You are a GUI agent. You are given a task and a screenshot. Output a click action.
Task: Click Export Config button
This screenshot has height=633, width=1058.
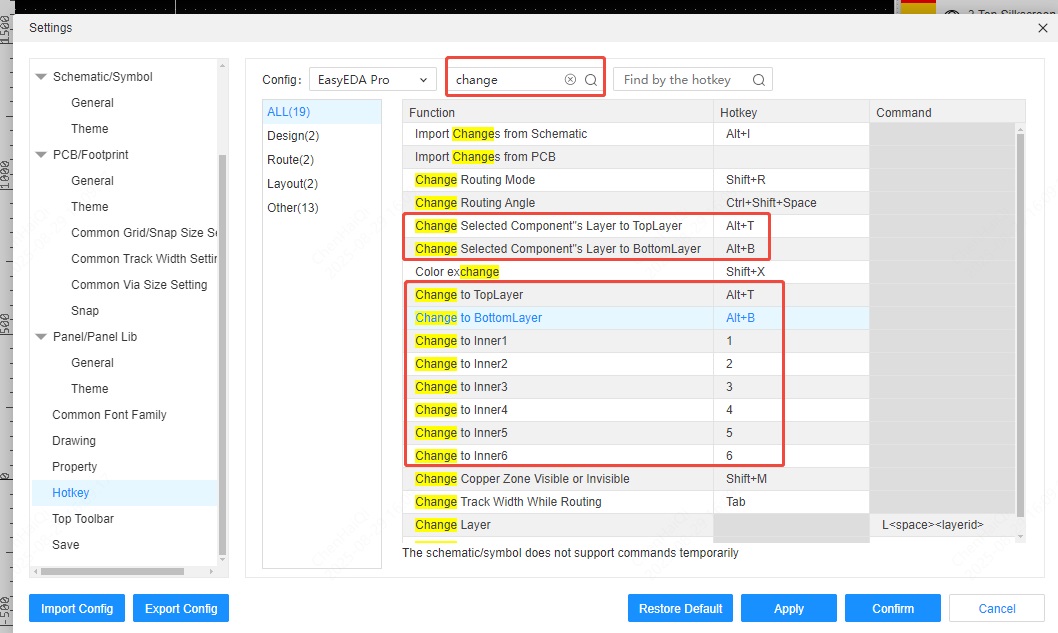pos(181,608)
